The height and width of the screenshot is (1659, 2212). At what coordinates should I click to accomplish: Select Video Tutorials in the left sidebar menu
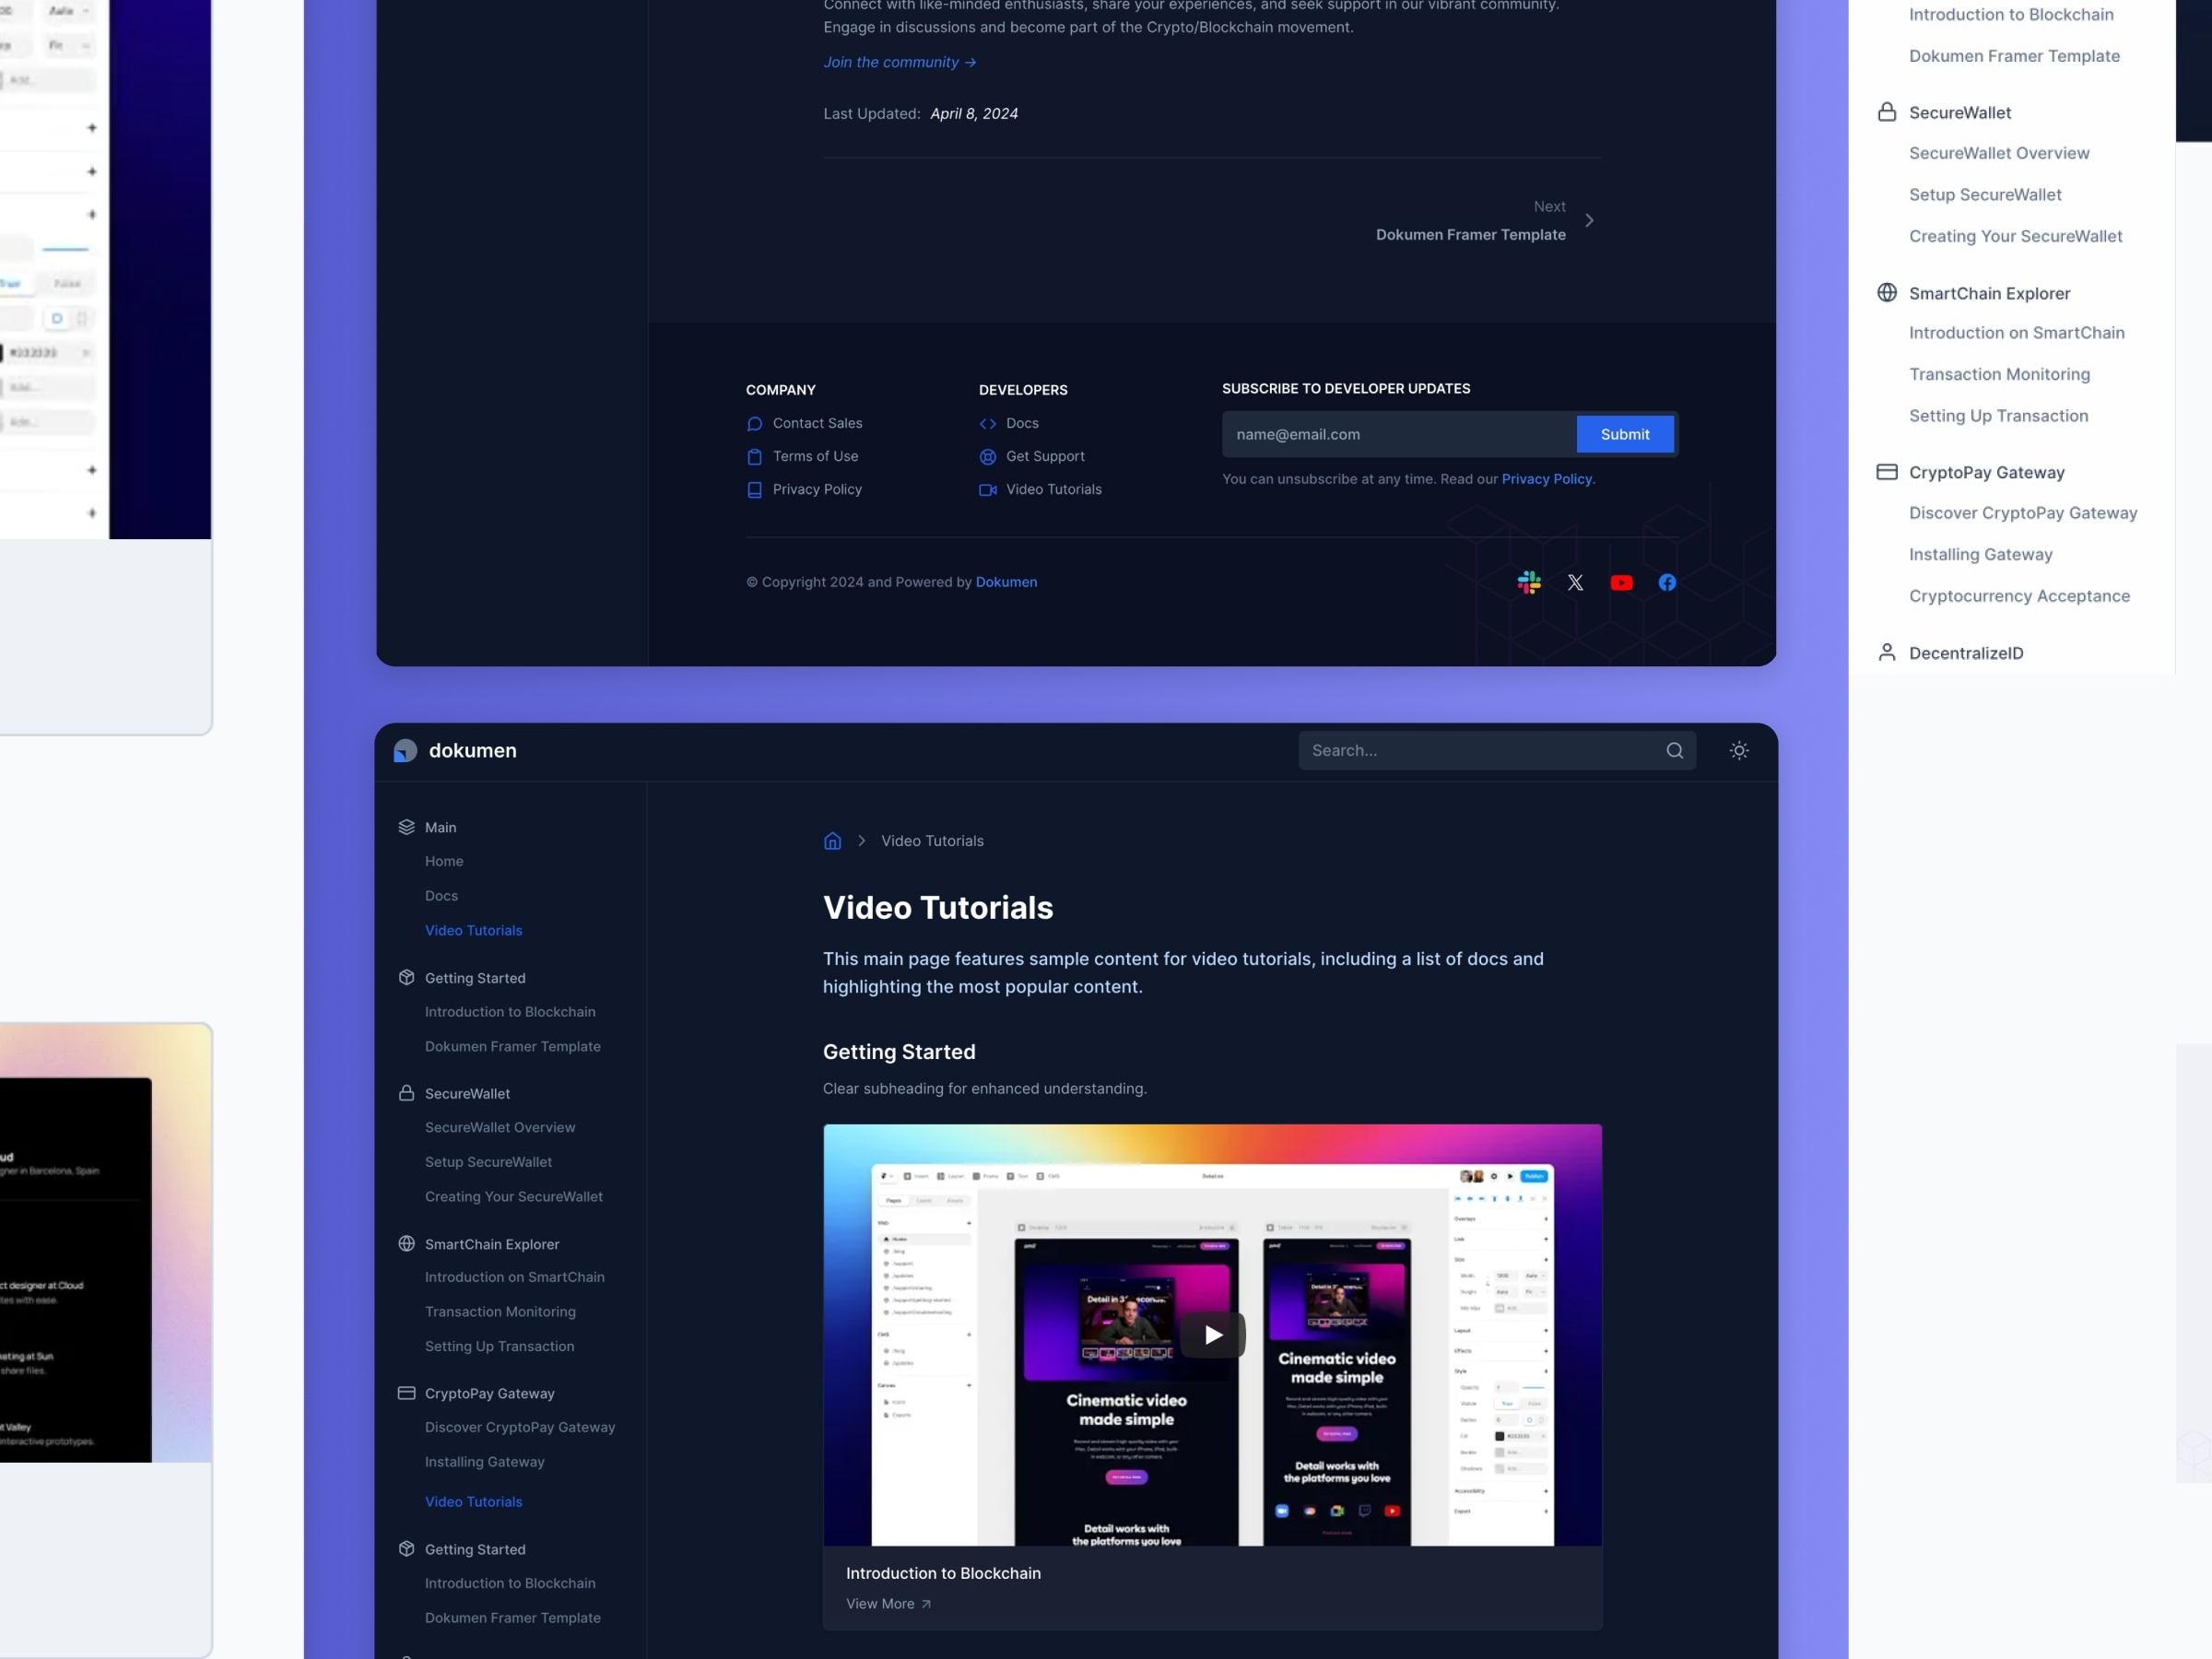(x=472, y=929)
